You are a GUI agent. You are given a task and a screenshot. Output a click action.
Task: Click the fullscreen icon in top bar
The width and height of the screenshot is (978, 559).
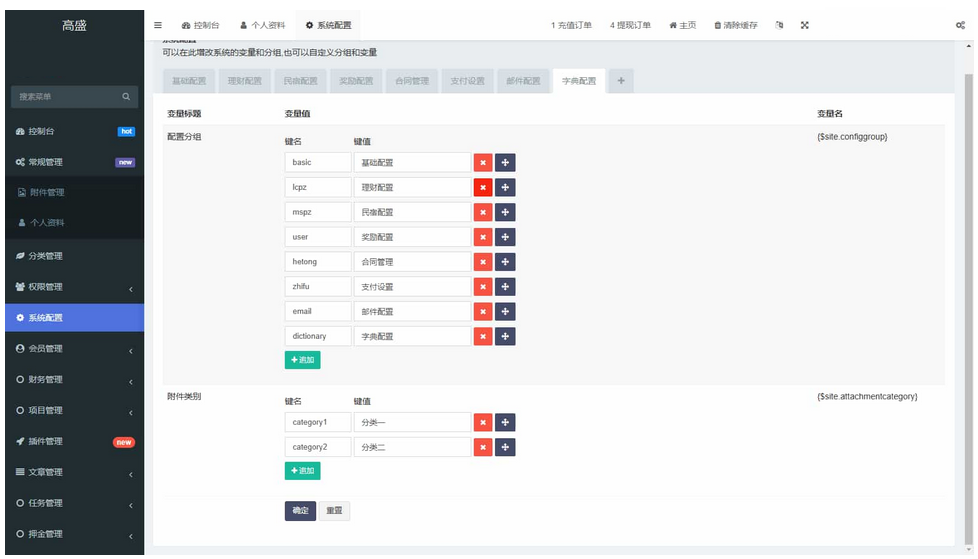pos(804,25)
